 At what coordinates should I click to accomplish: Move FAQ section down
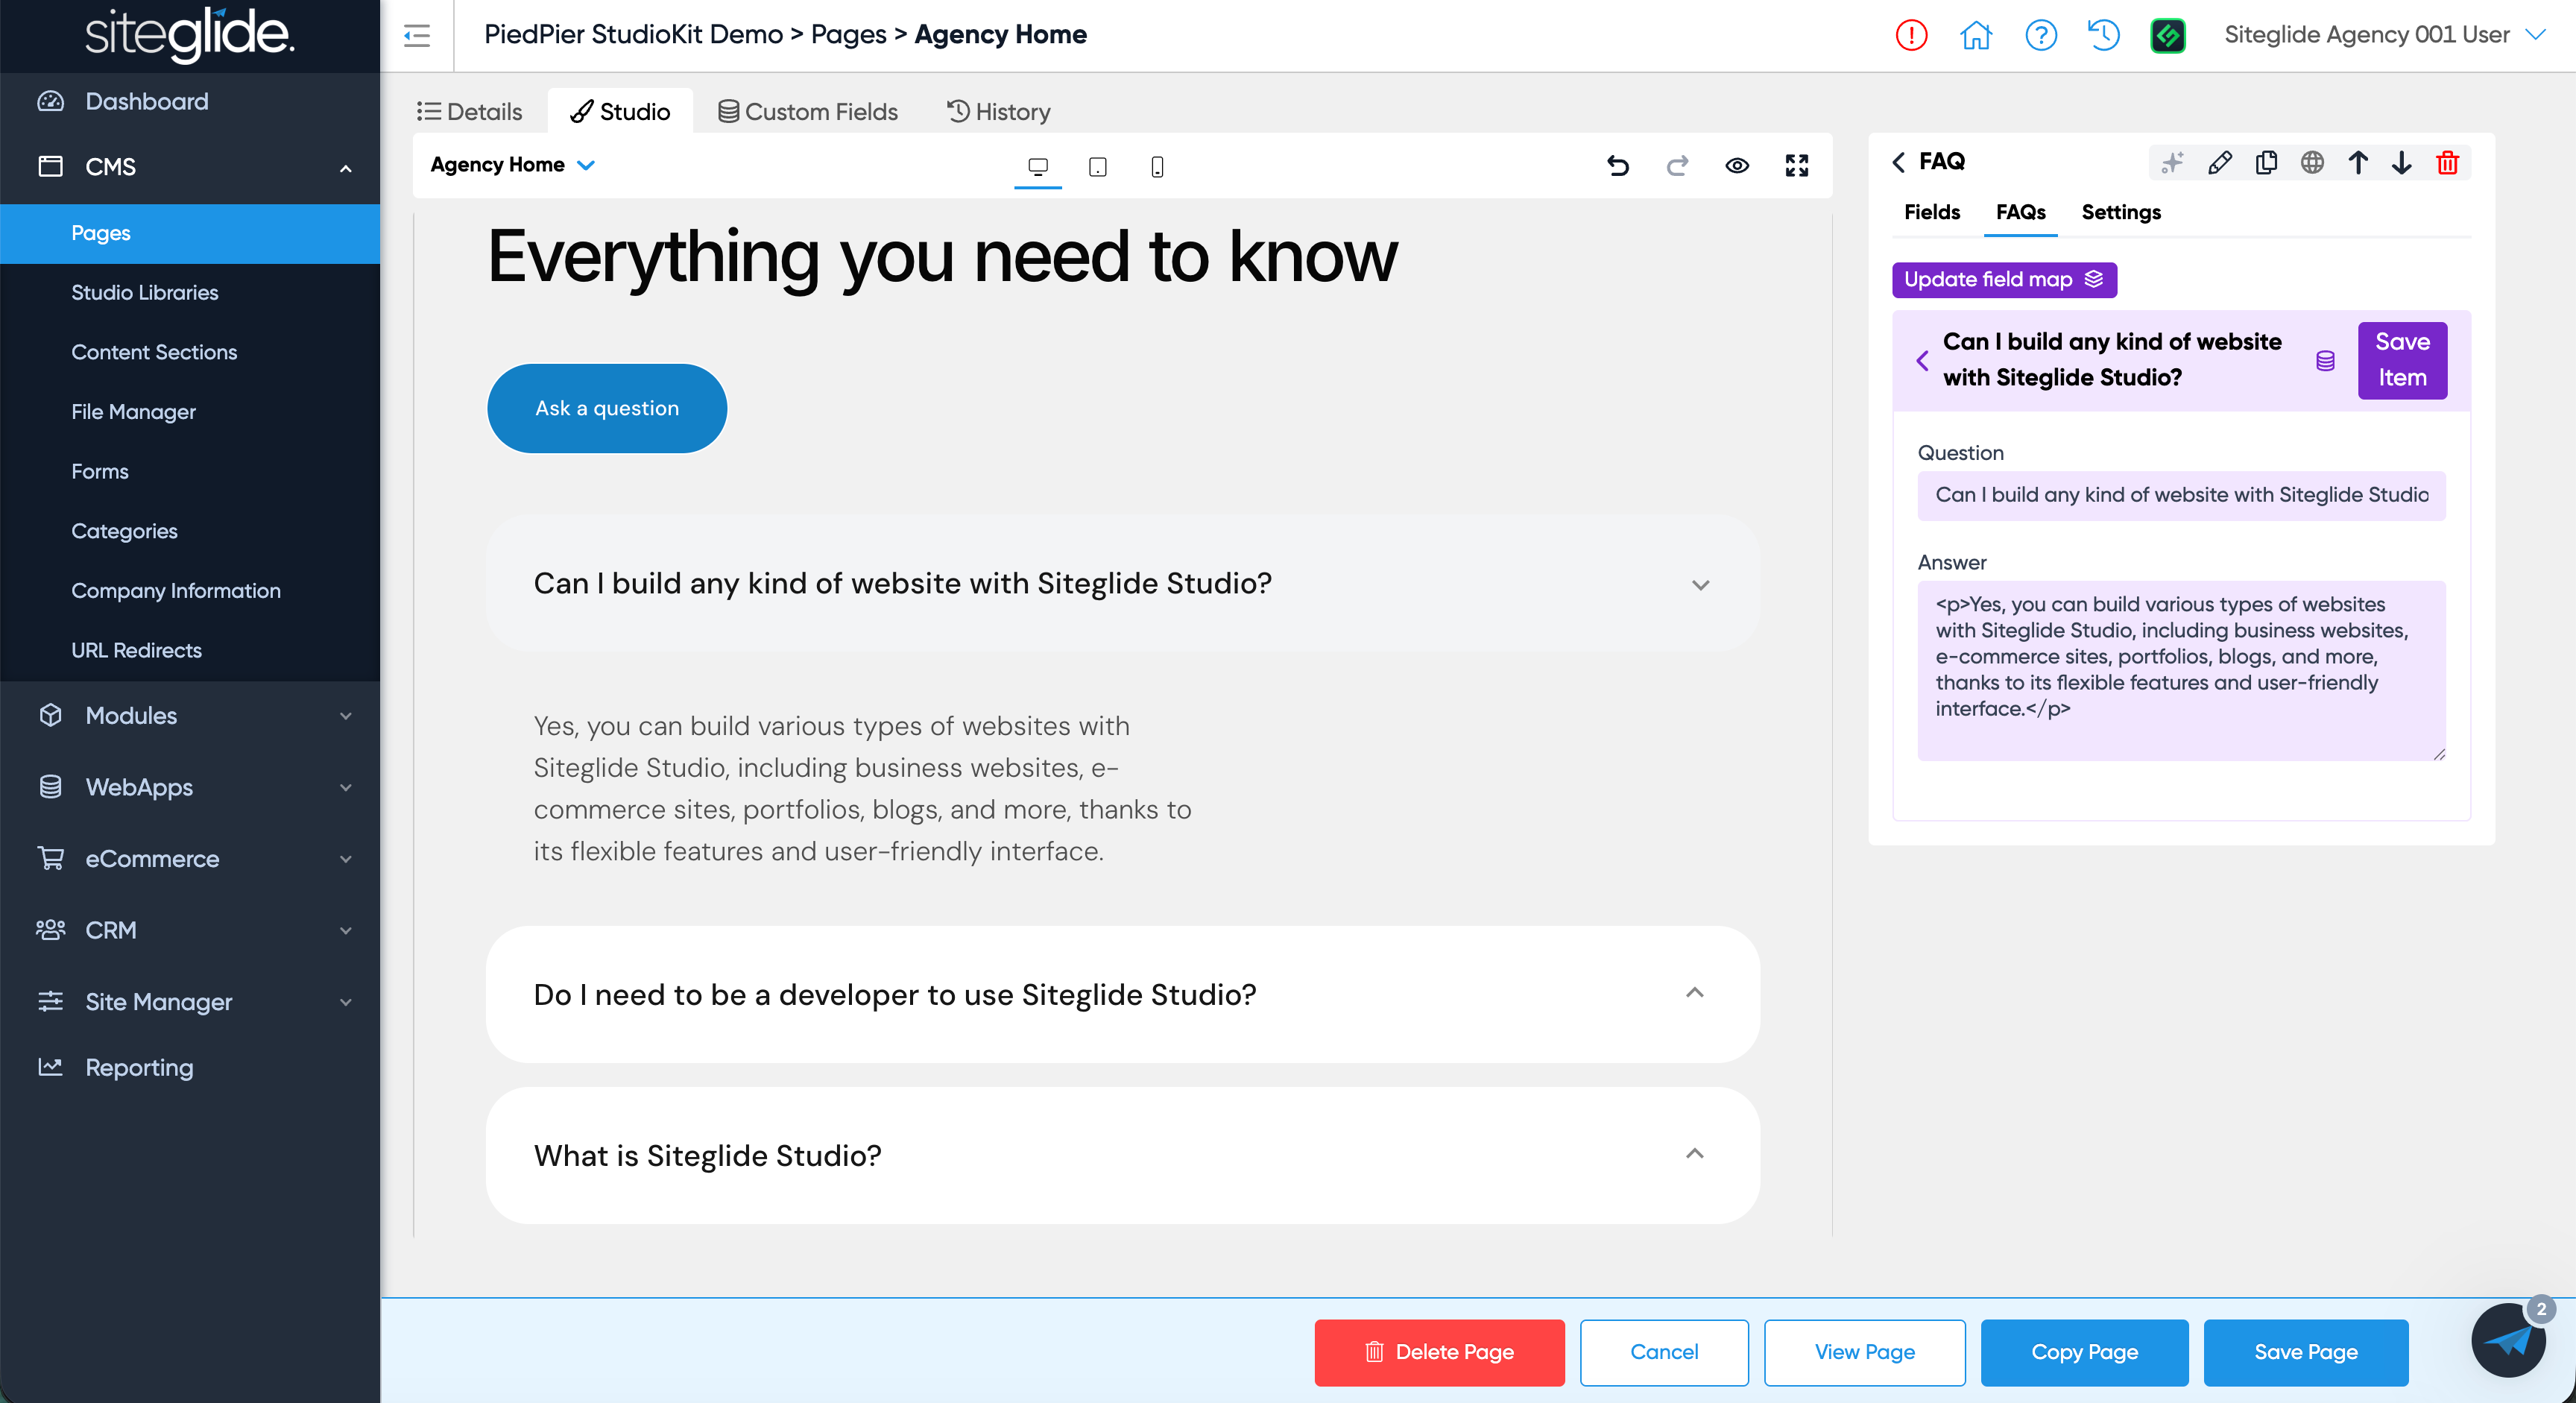tap(2402, 162)
